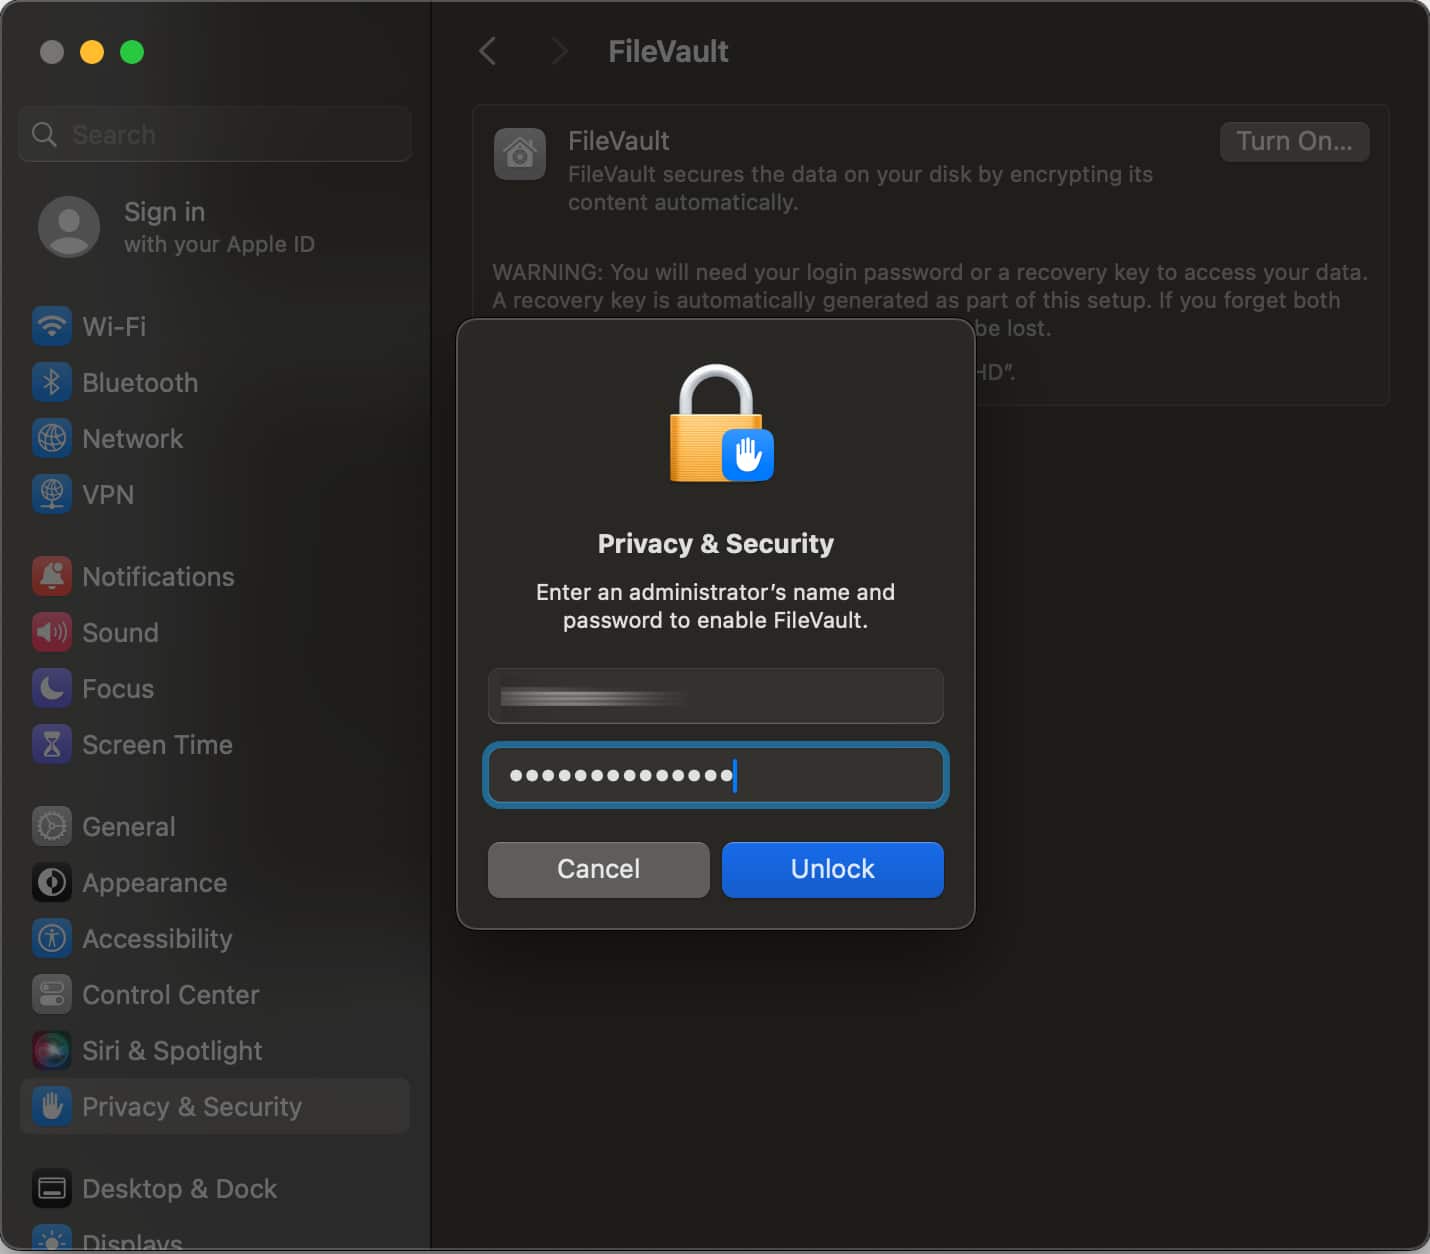Screen dimensions: 1430x1254
Task: Select Focus label in sidebar
Action: point(118,688)
